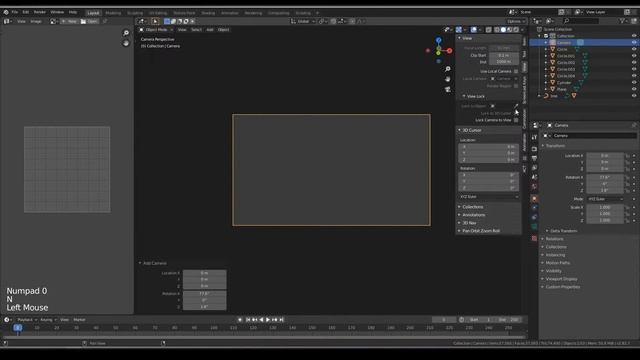Screen dimensions: 640x360
Task: Click the viewport zoom magnifier icon
Action: coord(448,69)
